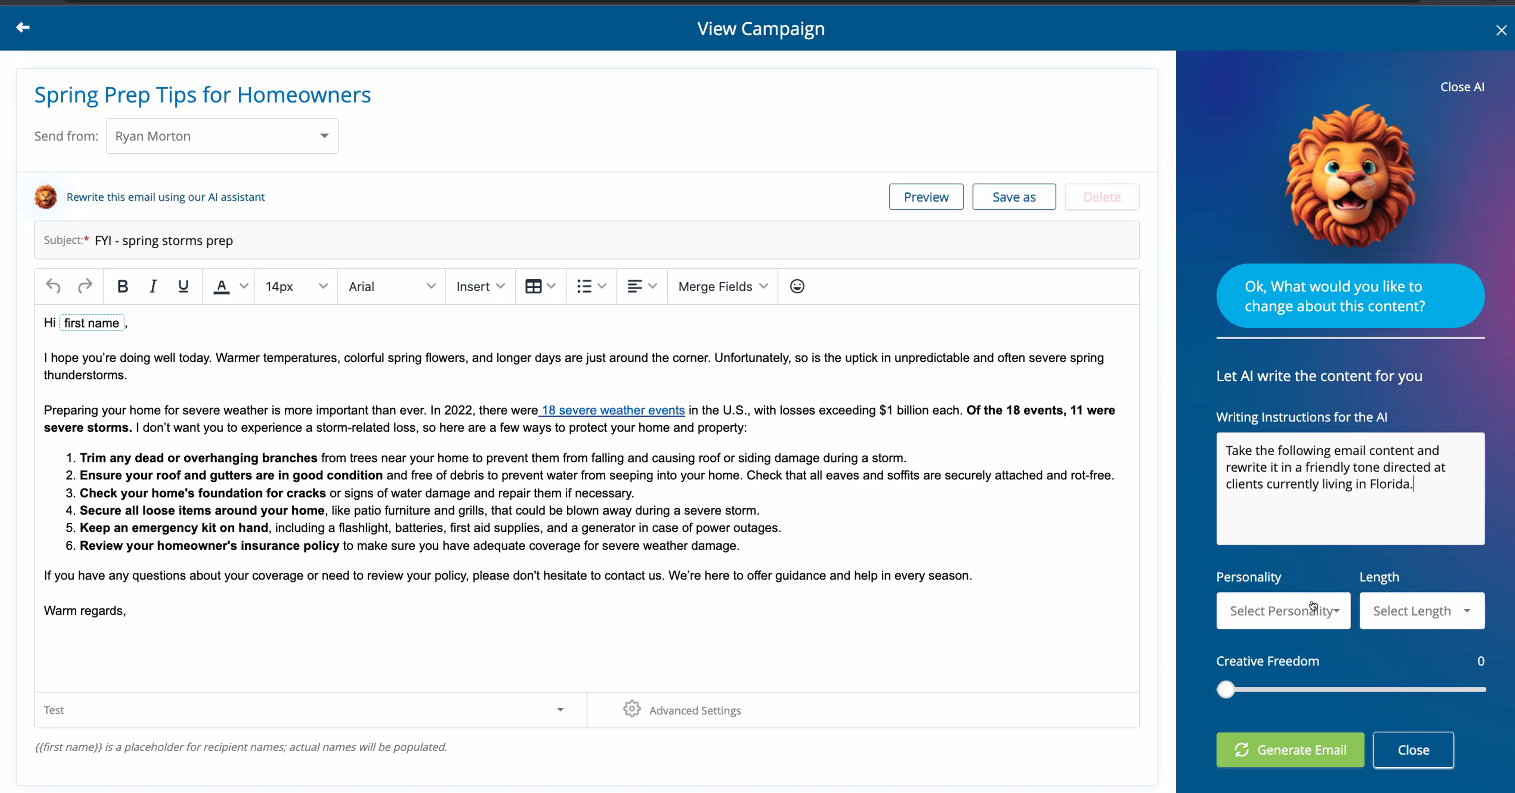Click the redo arrow in editor toolbar

(x=85, y=286)
